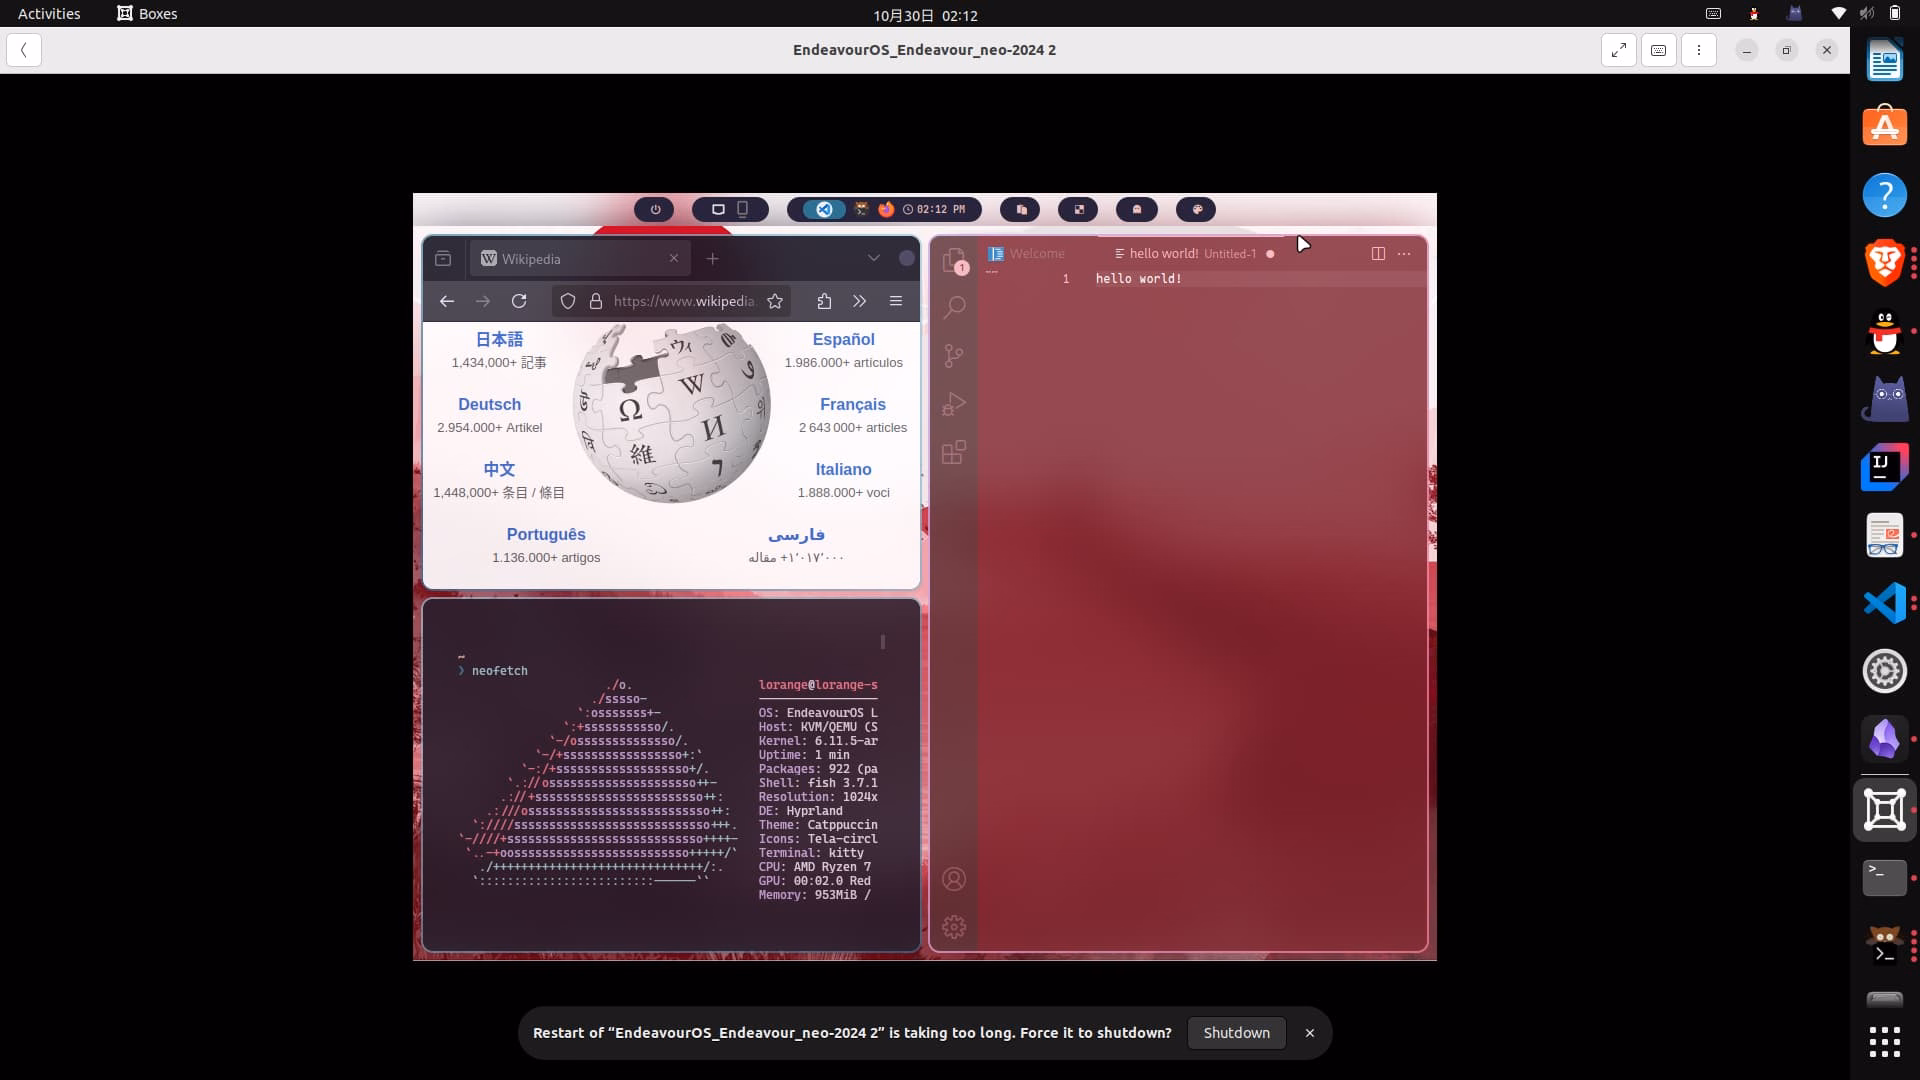
Task: Go forward in Firefox
Action: pos(483,301)
